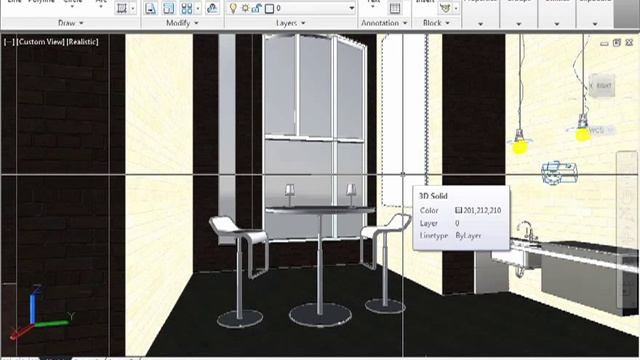
Task: Close the drawing viewport window
Action: point(629,42)
